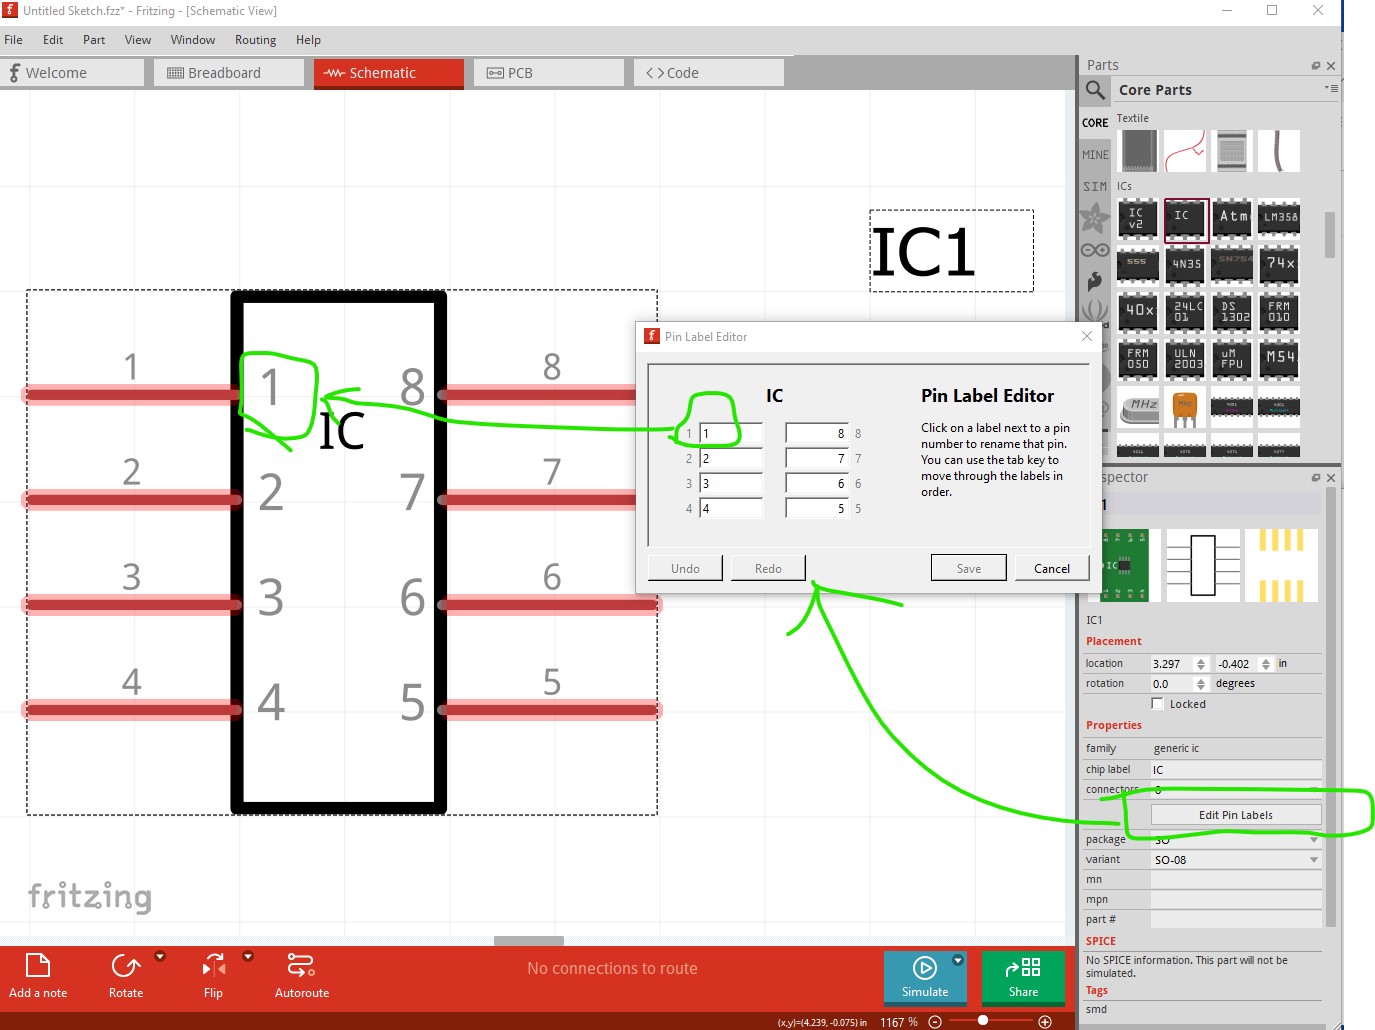This screenshot has height=1030, width=1375.
Task: Select the LM358 chip in parts bin
Action: pos(1279,218)
